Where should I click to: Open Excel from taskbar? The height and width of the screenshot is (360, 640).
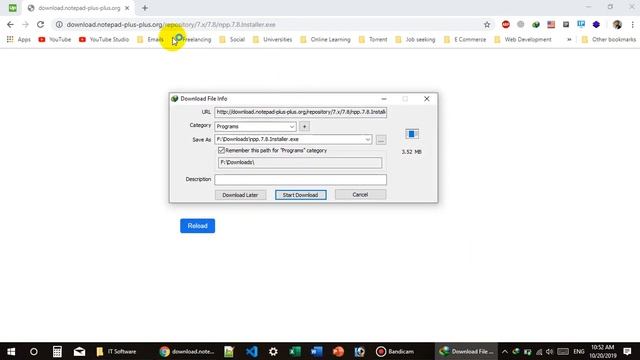point(295,351)
